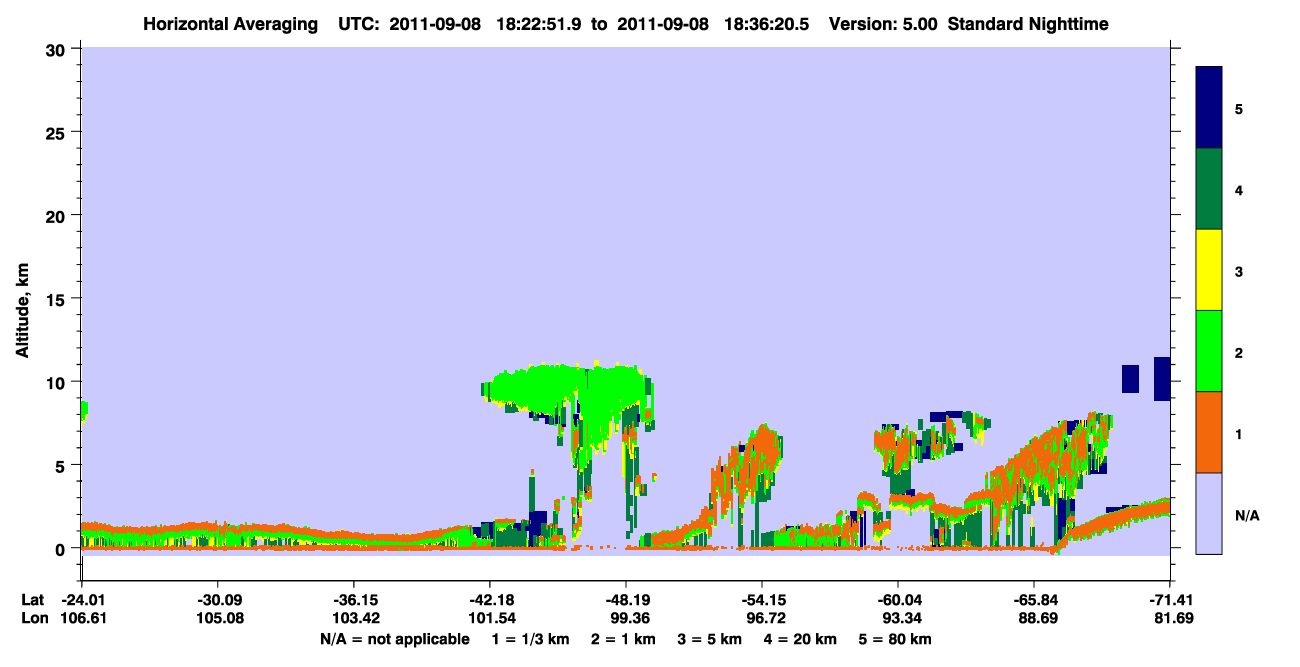Click the 'Lat' axis row label
Viewport: 1300px width, 667px height.
pyautogui.click(x=31, y=600)
